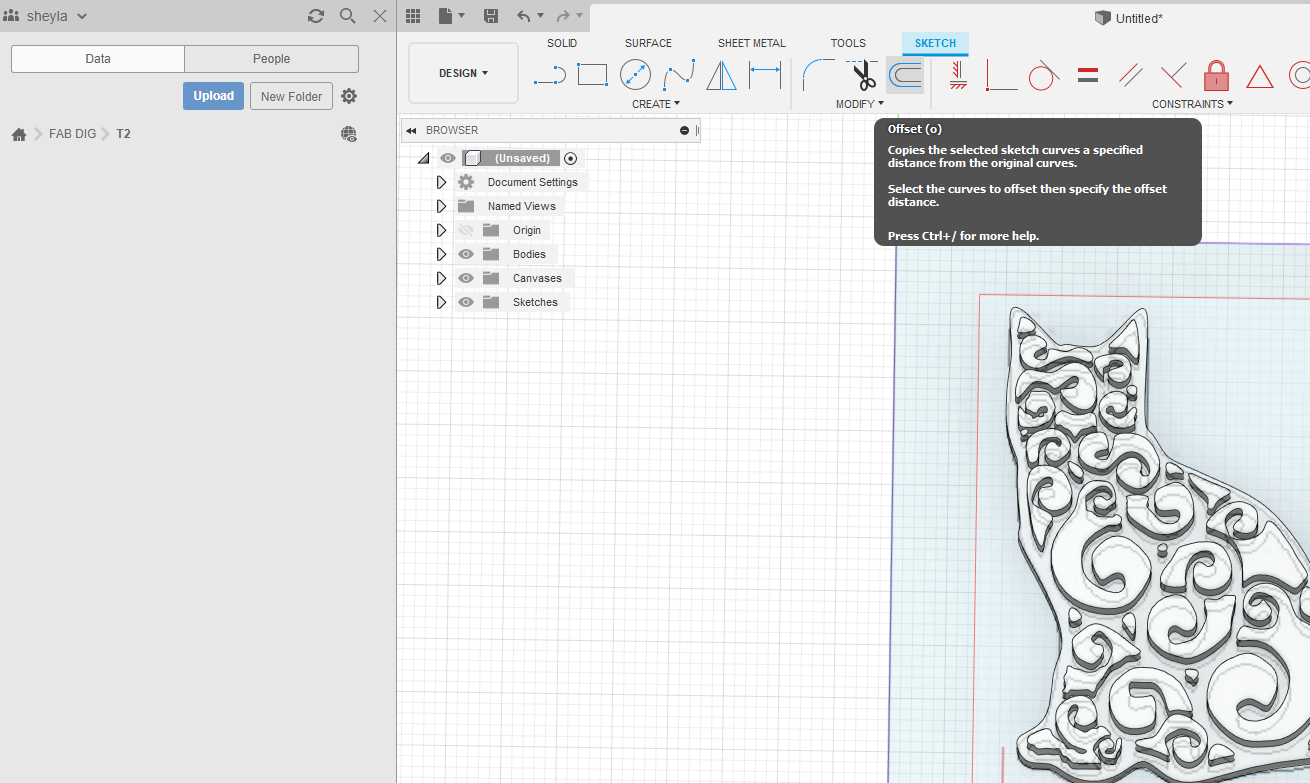The height and width of the screenshot is (783, 1310).
Task: Choose the Sketch Dimension tool
Action: point(765,75)
